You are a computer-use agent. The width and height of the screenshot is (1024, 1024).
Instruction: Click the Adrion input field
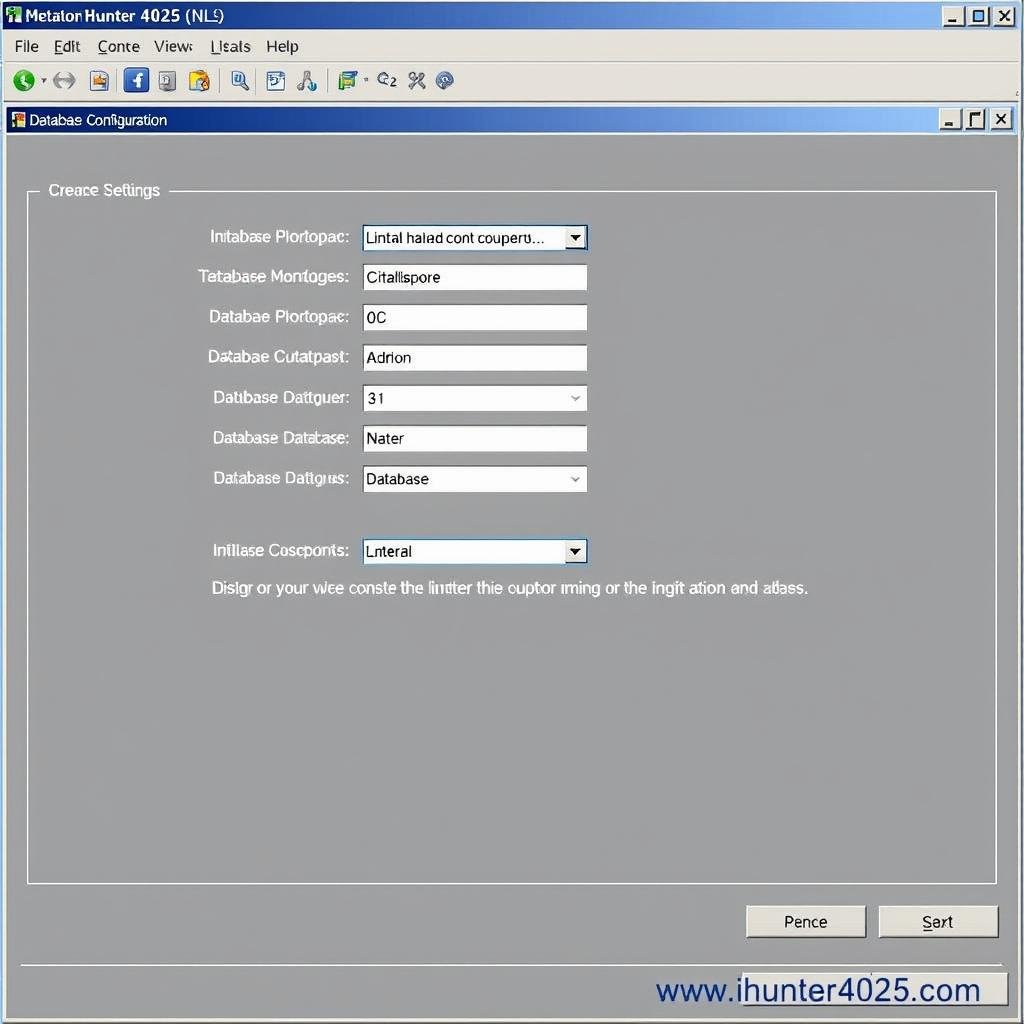tap(474, 357)
